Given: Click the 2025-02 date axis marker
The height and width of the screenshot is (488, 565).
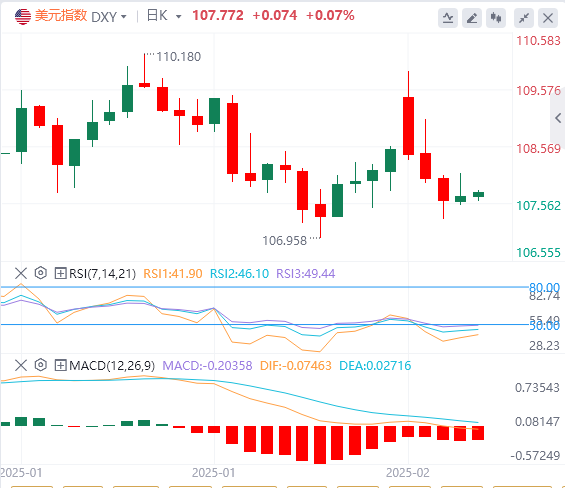Looking at the screenshot, I should click(408, 473).
